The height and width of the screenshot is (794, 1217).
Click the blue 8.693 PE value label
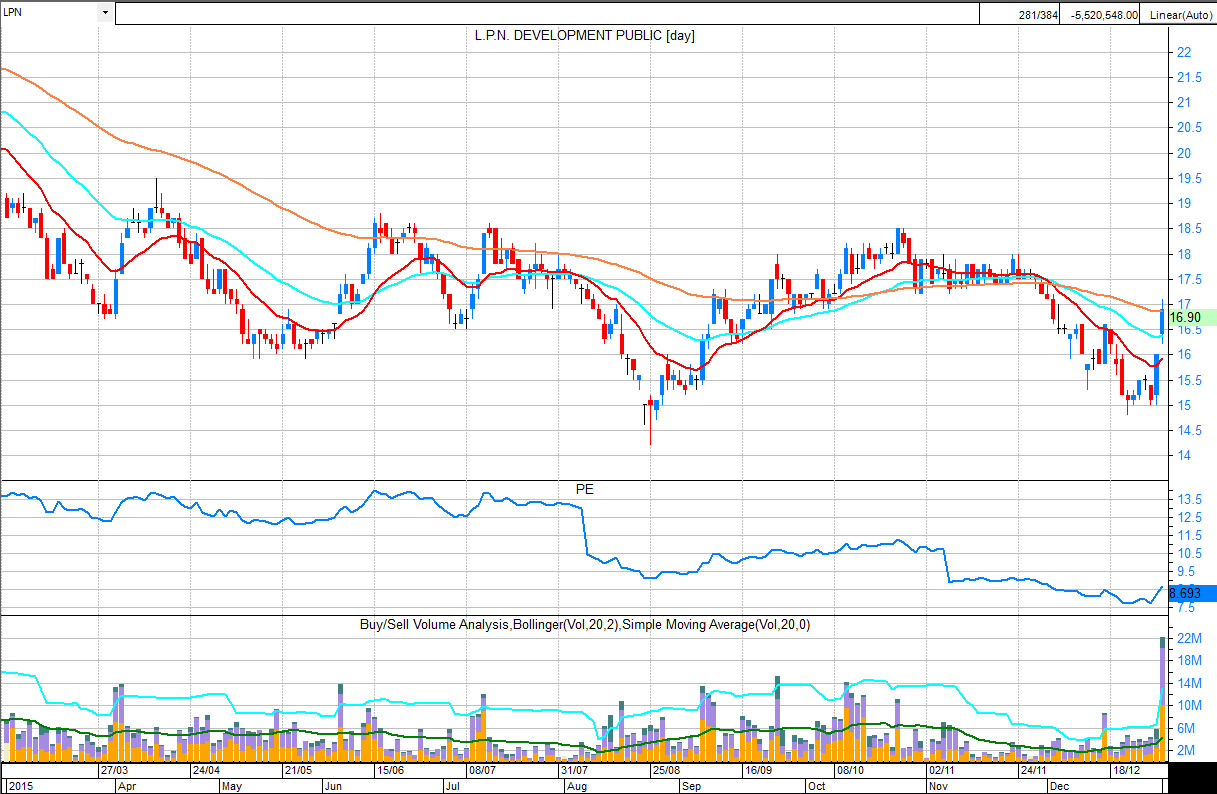(1190, 593)
